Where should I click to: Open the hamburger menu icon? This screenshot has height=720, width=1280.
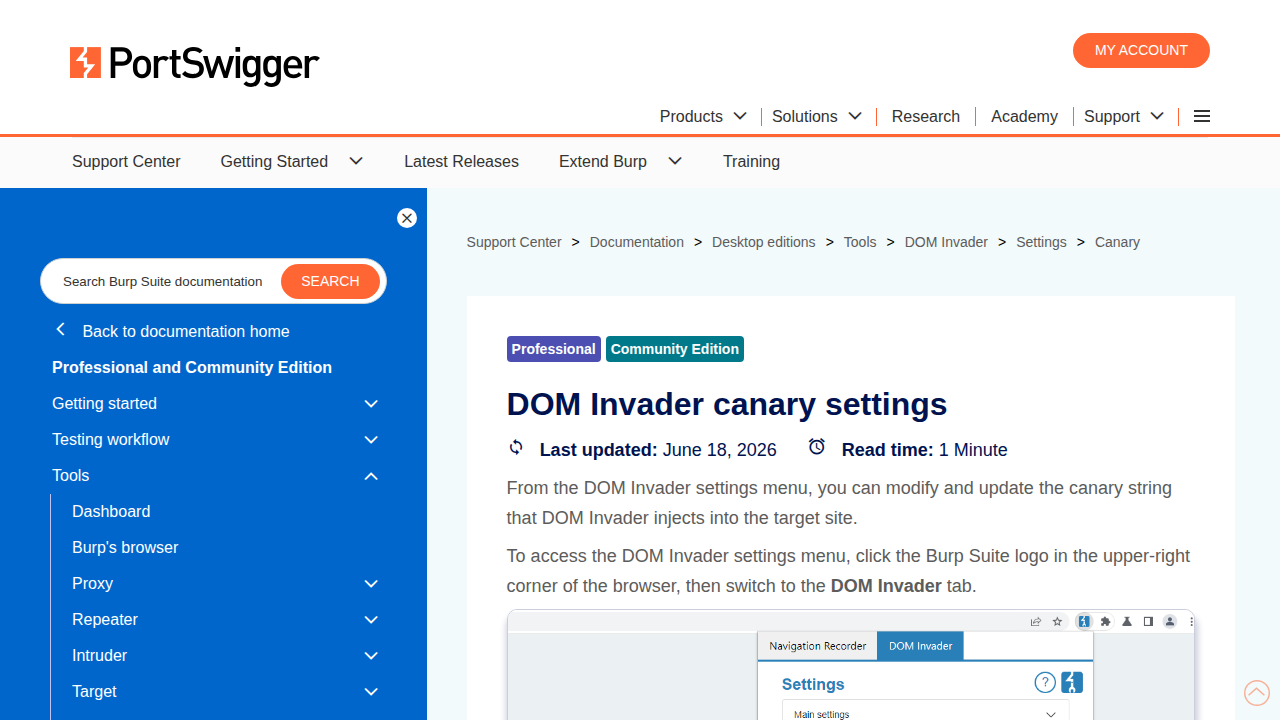[x=1202, y=116]
